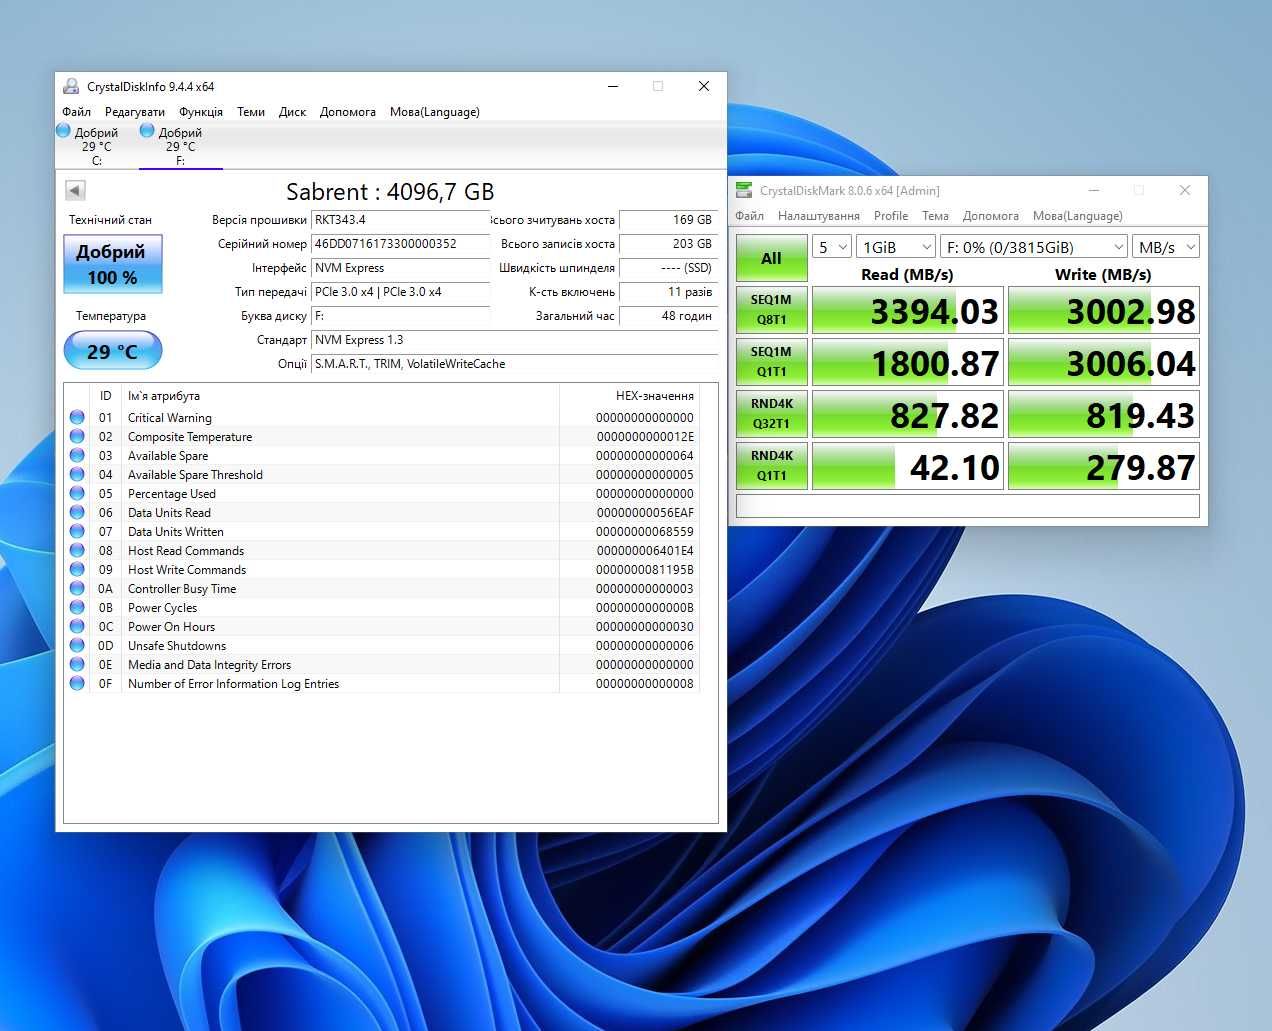Image resolution: width=1272 pixels, height=1031 pixels.
Task: Open Налаштування menu in CrystalDiskMark
Action: 819,216
